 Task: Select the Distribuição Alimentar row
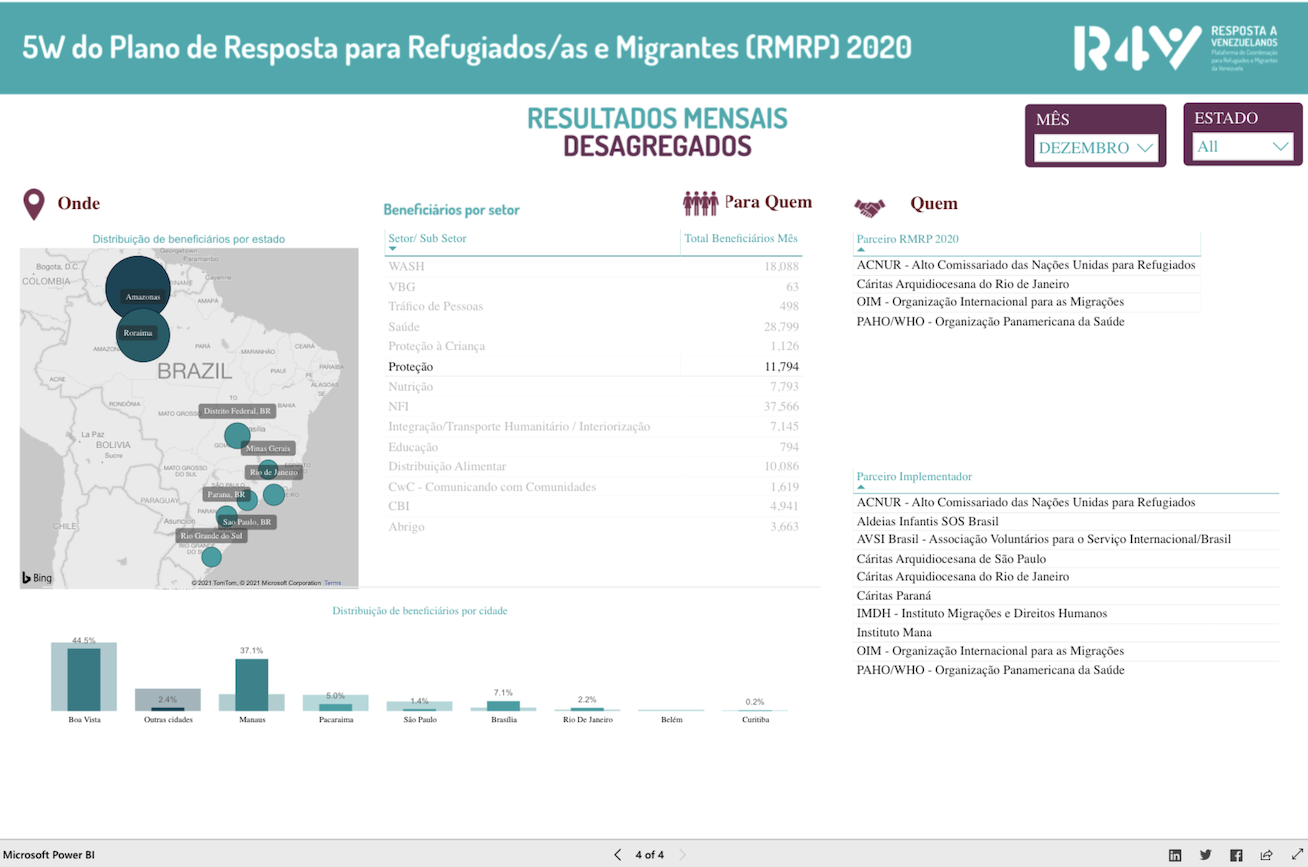593,467
